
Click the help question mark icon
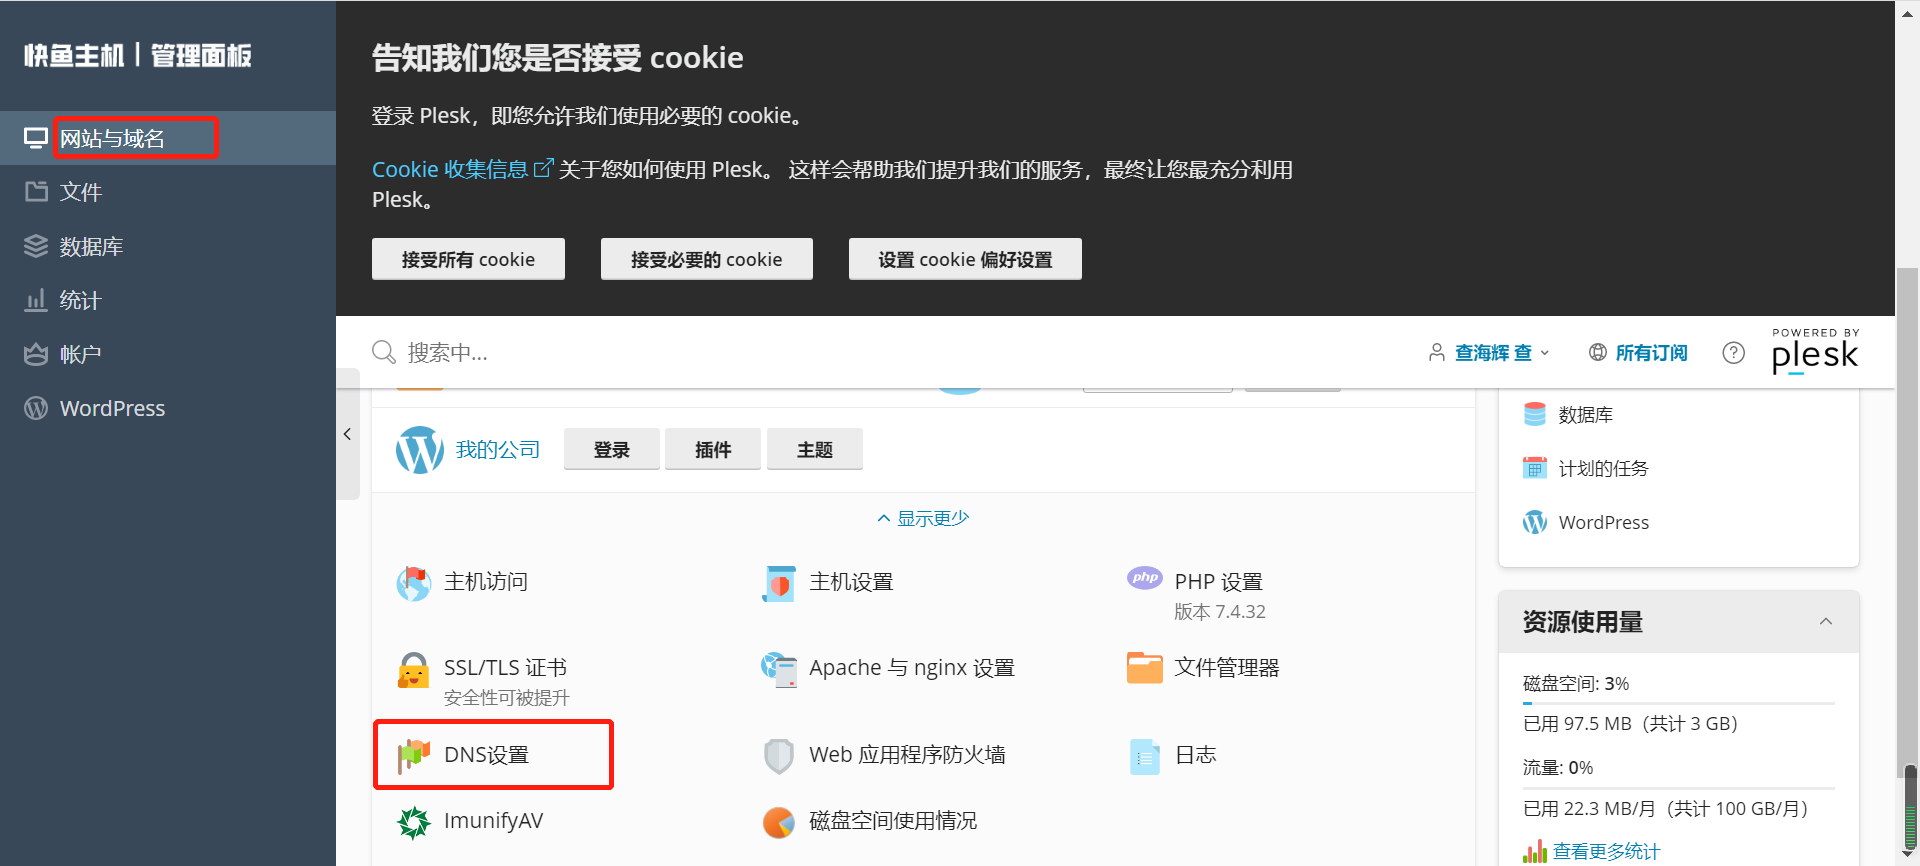(1733, 353)
